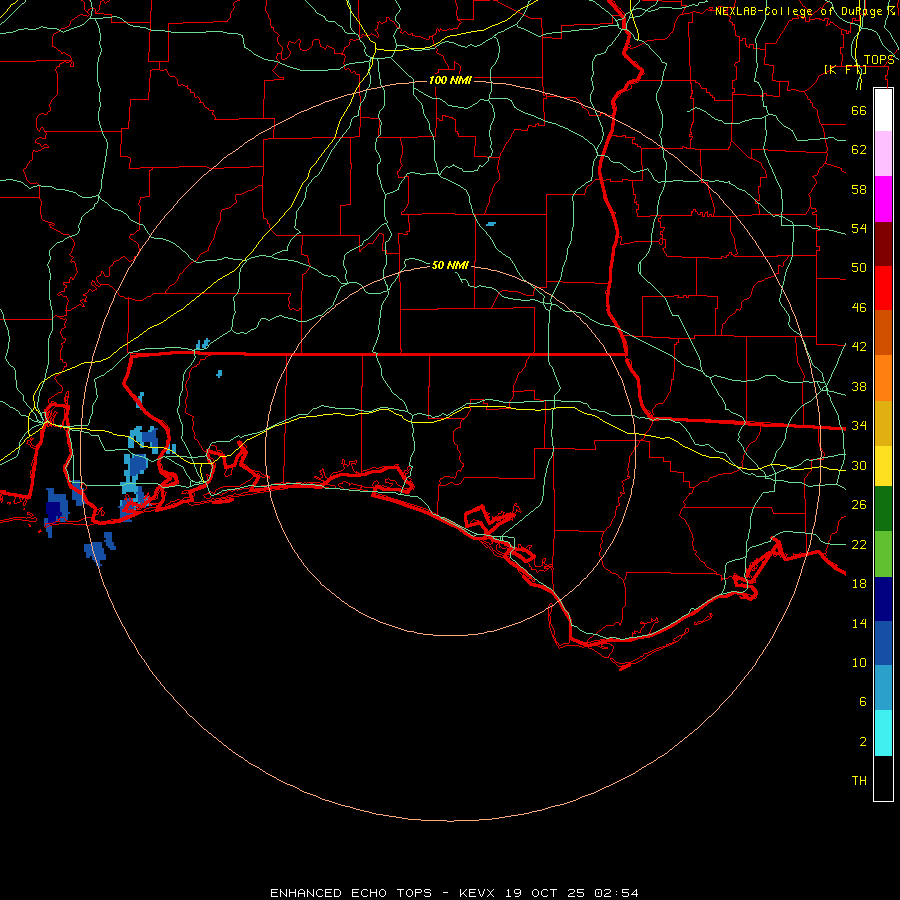
Task: Click the legend value 18
Action: tap(859, 584)
